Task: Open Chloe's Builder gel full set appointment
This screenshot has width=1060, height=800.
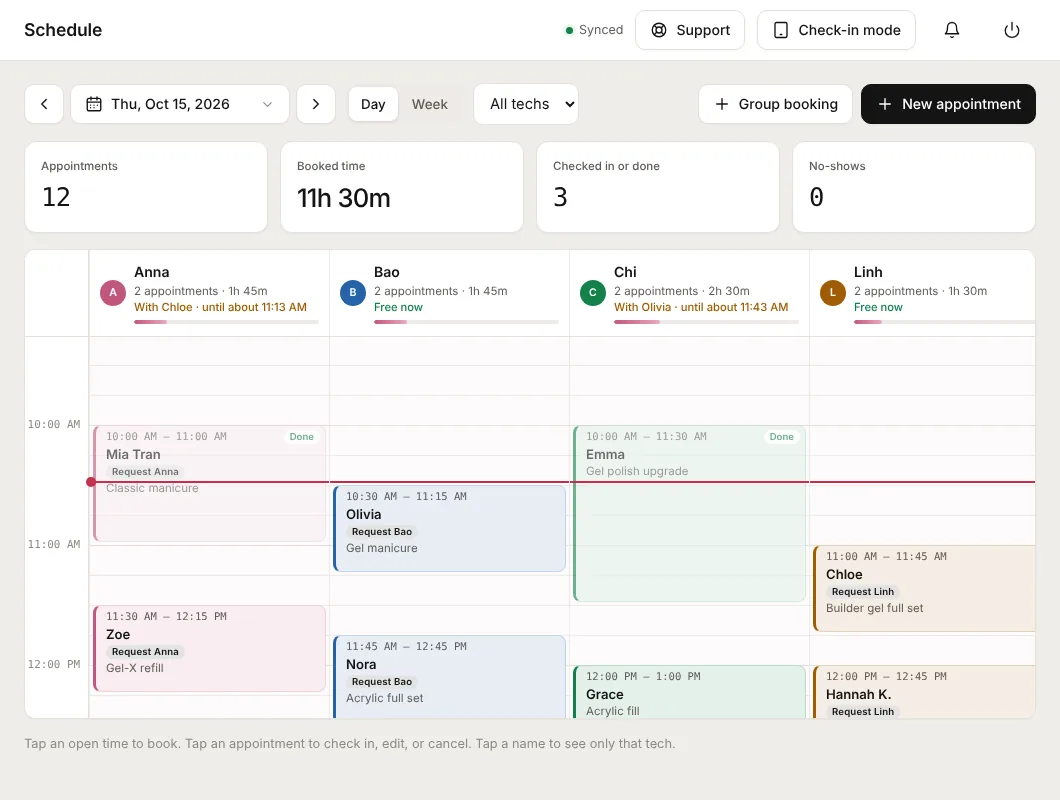Action: [x=924, y=588]
